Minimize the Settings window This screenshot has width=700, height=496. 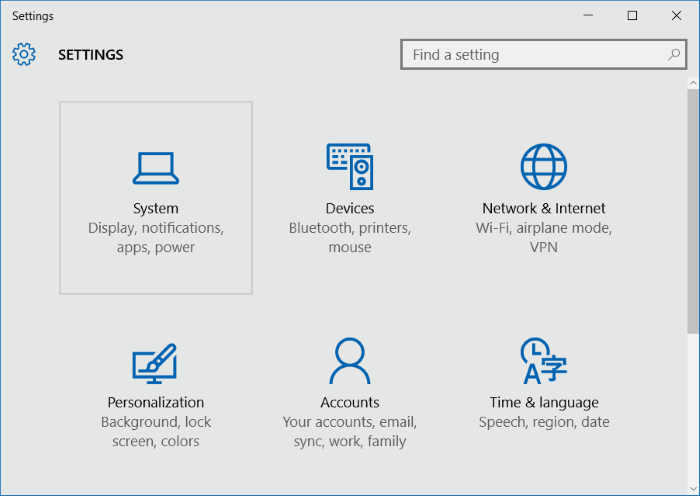tap(588, 16)
